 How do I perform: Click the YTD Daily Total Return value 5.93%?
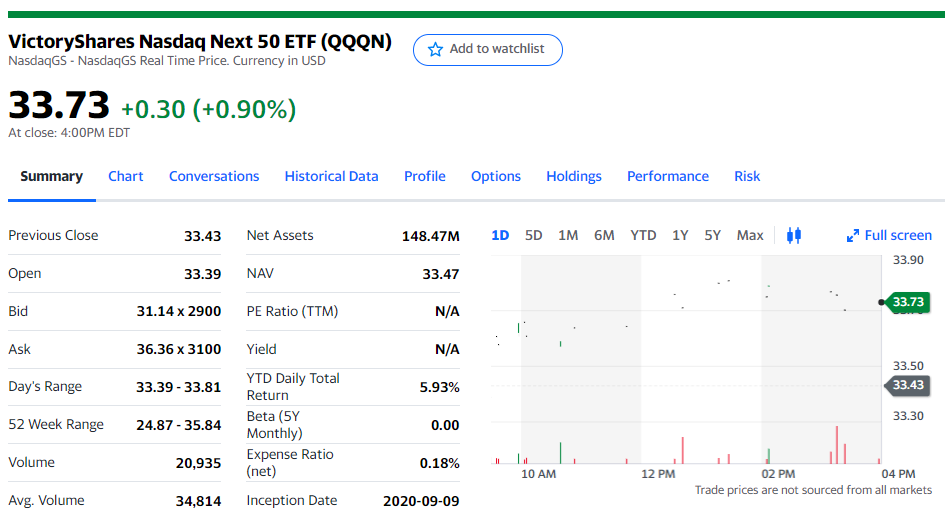click(x=439, y=387)
